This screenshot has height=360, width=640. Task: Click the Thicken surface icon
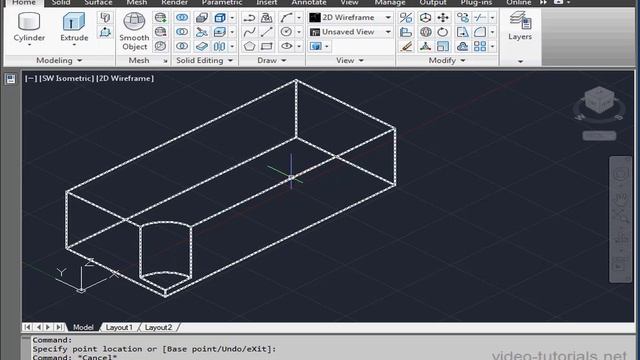(201, 46)
